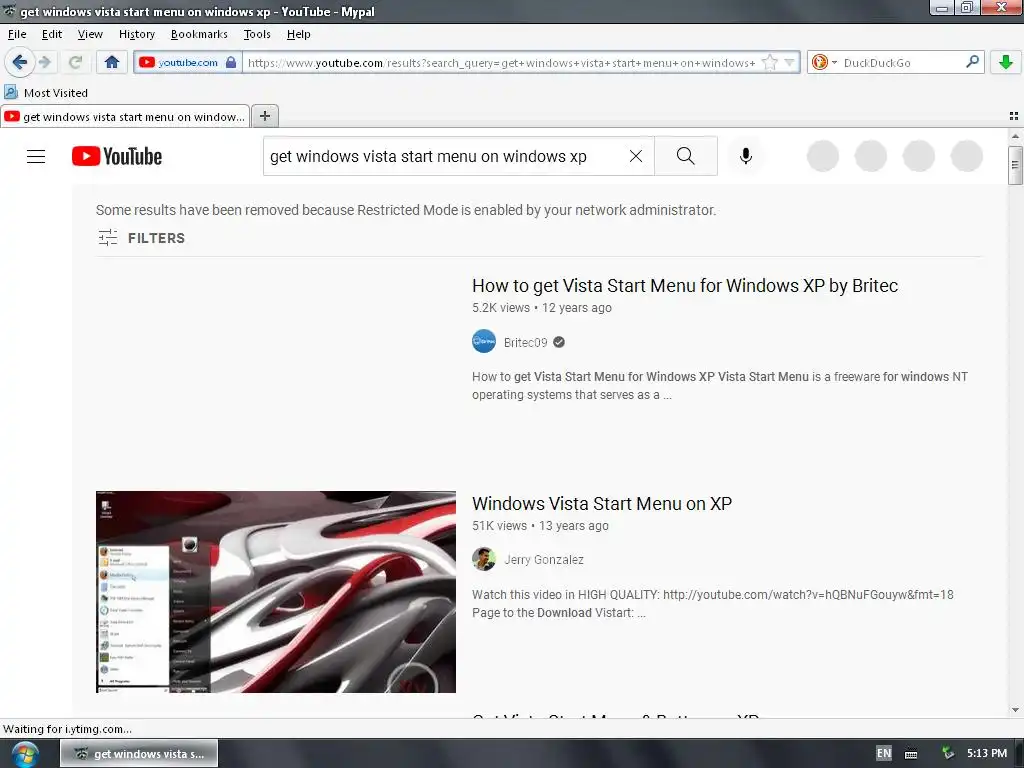Open the Most Visited bookmarks folder
1024x768 pixels.
pyautogui.click(x=46, y=93)
